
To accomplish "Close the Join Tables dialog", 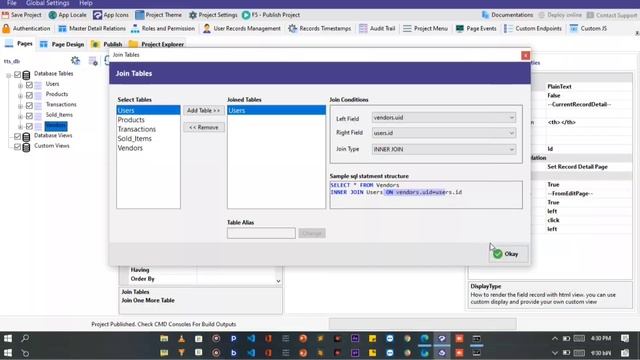I will point(525,55).
